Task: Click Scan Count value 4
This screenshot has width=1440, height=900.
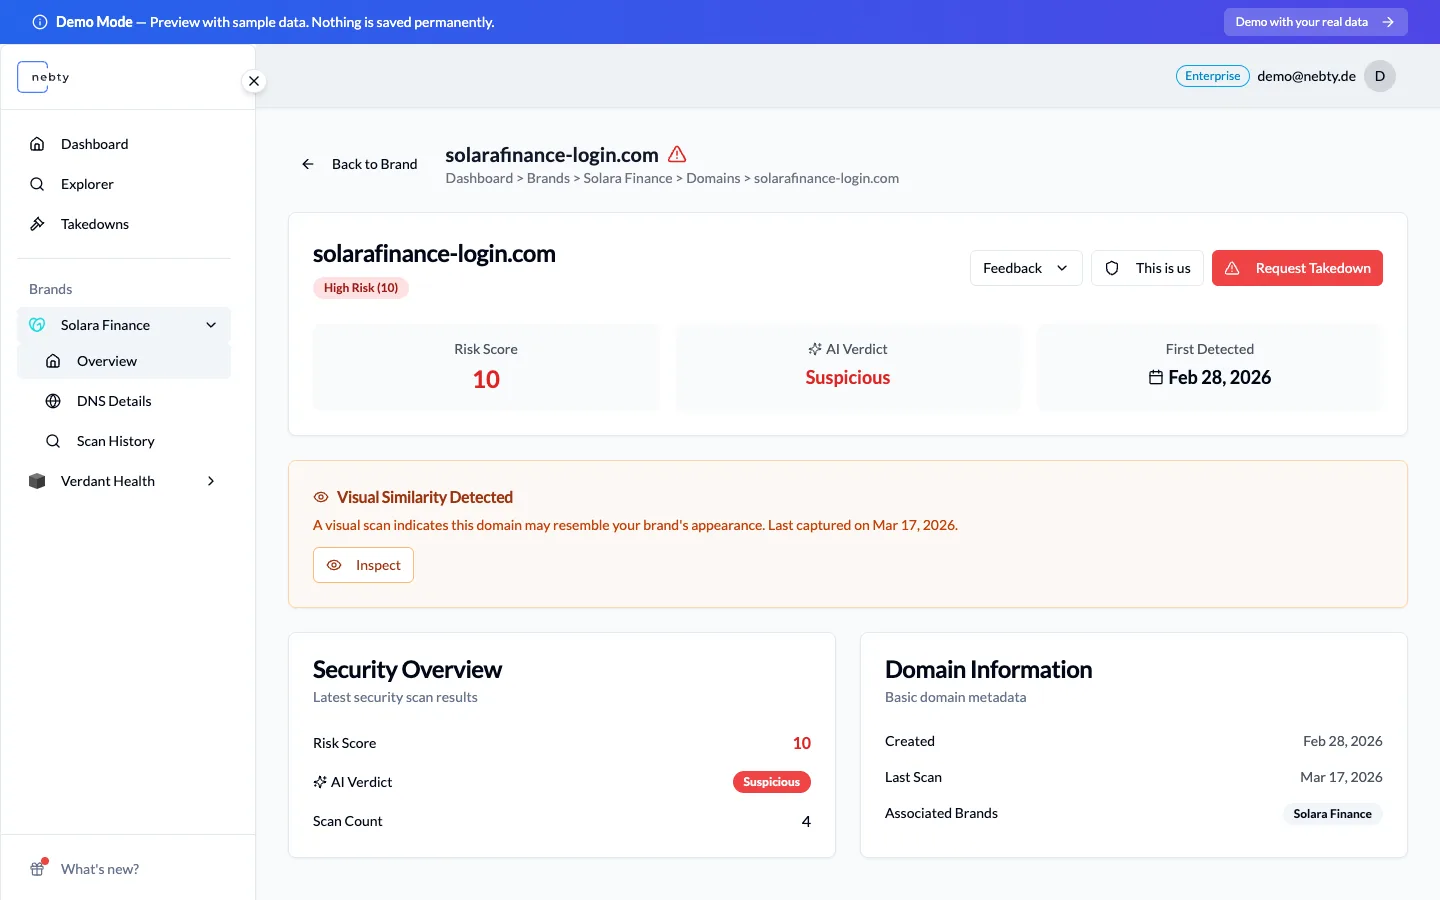Action: tap(806, 821)
